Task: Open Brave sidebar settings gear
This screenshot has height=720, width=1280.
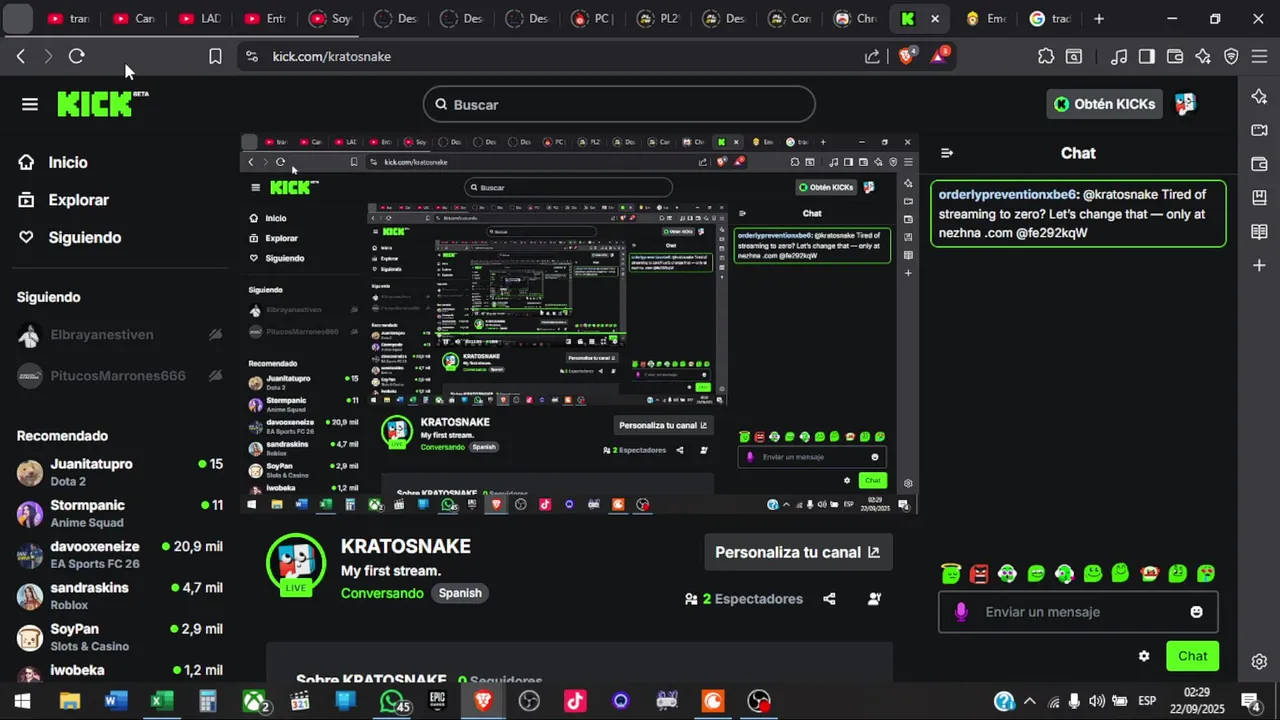Action: [1259, 662]
